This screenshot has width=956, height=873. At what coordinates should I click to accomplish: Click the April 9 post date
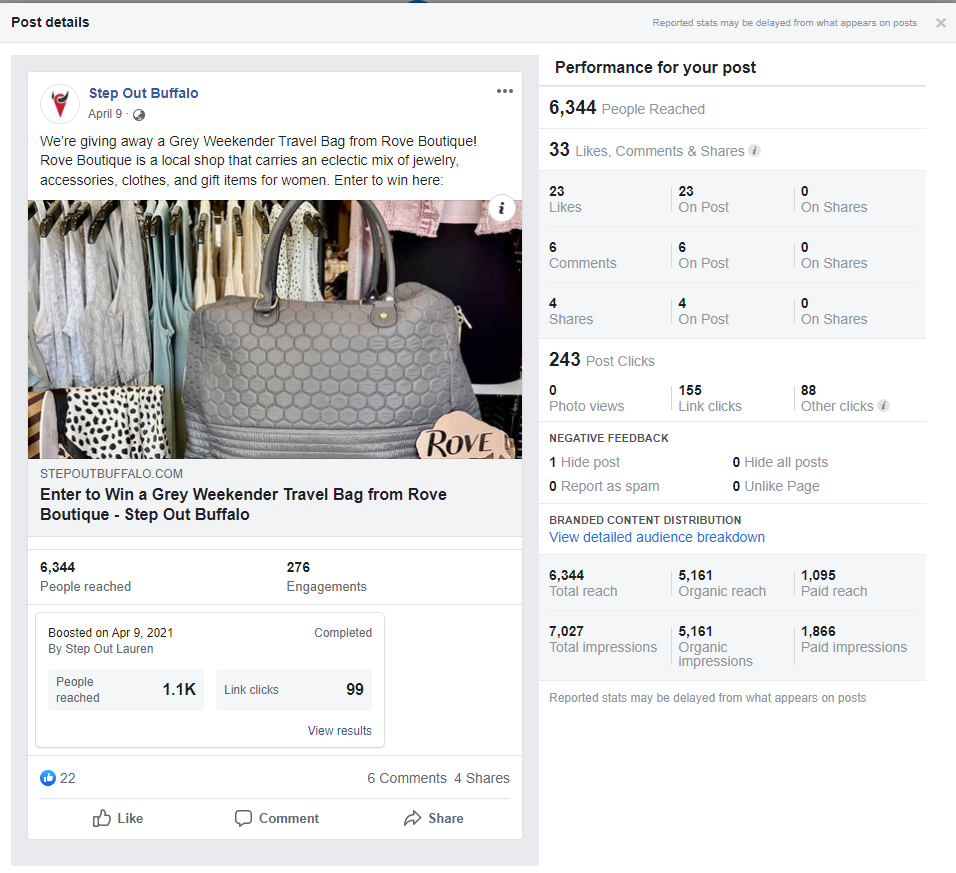[105, 114]
